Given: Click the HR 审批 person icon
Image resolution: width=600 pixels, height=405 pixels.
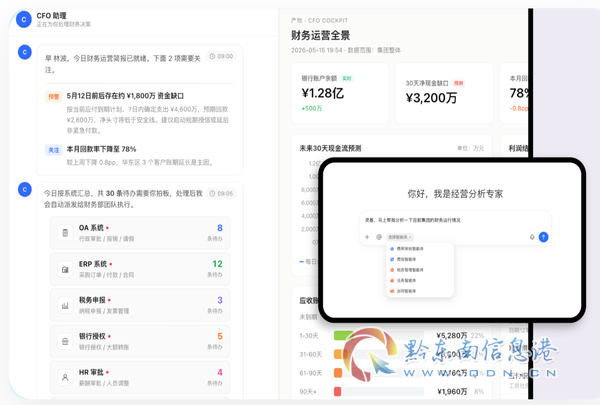Looking at the screenshot, I should (x=65, y=377).
